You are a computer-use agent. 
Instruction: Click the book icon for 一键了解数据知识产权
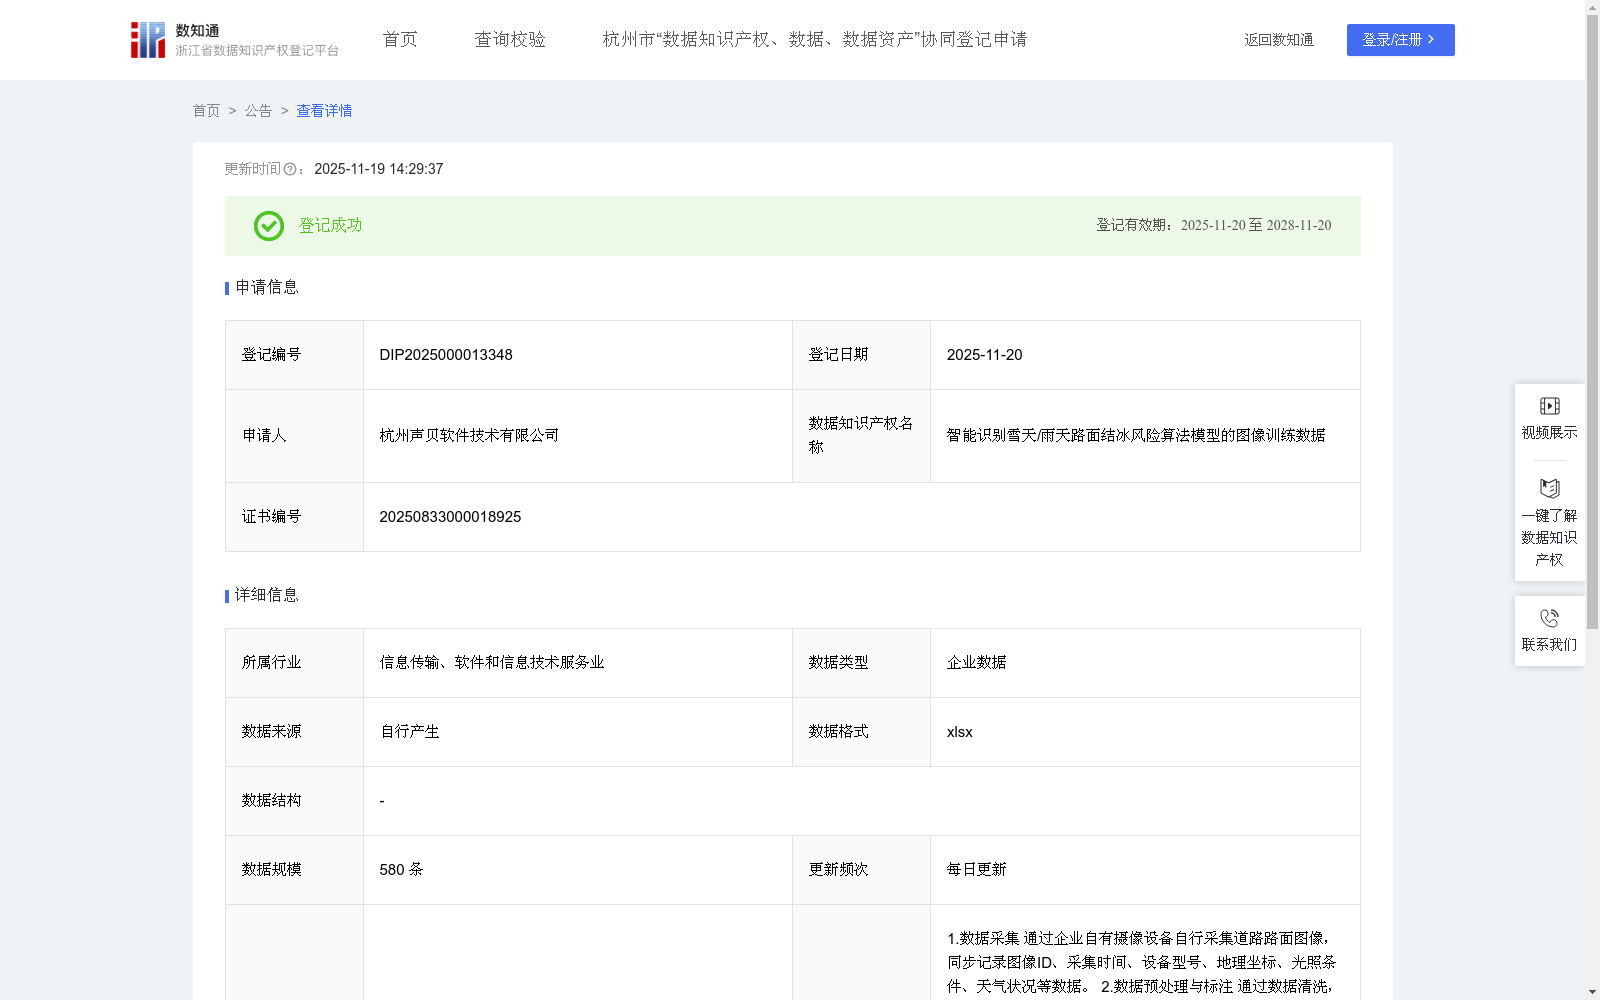[1548, 490]
